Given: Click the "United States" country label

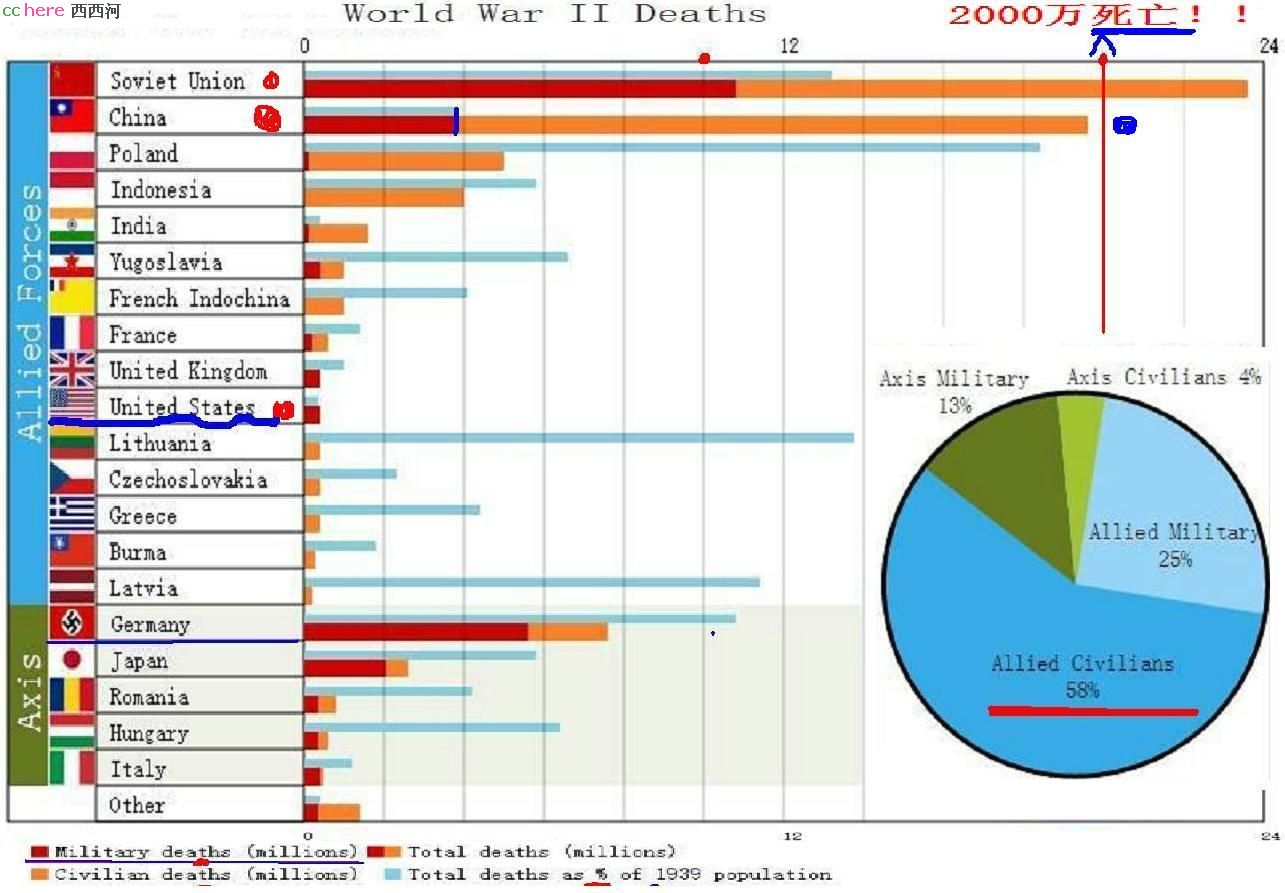Looking at the screenshot, I should [x=182, y=407].
